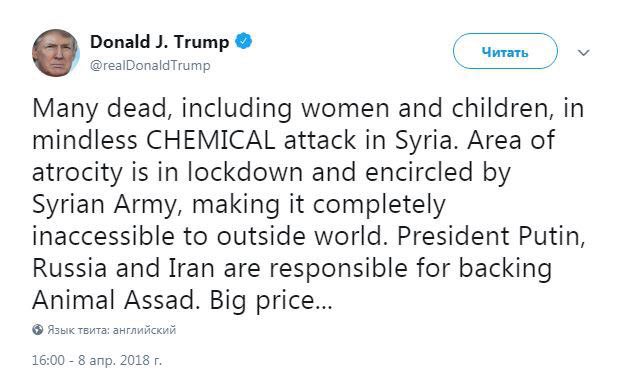Click Russia and Iran text line
Viewport: 624px width, 379px height.
292,268
